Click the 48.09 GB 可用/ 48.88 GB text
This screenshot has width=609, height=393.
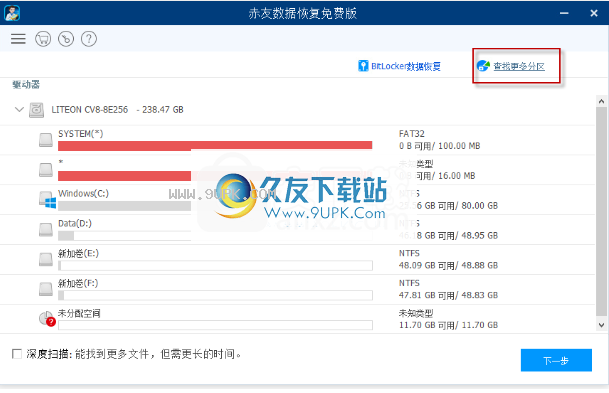pos(448,266)
